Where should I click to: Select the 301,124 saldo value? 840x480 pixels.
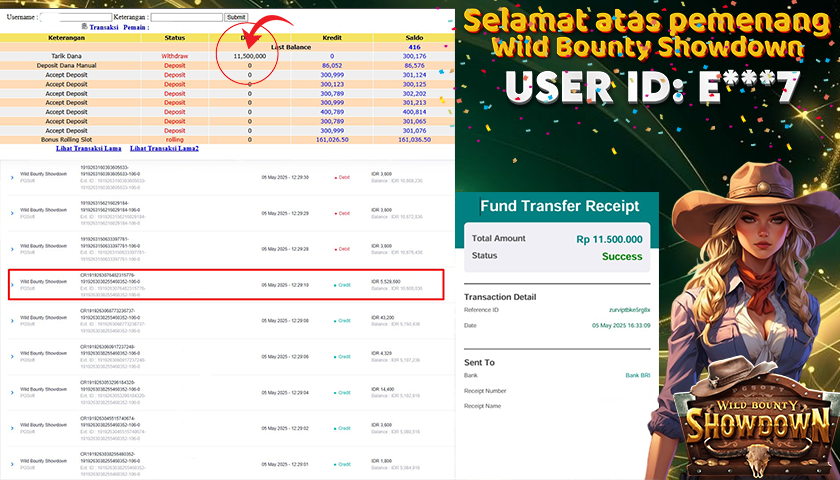(x=414, y=75)
